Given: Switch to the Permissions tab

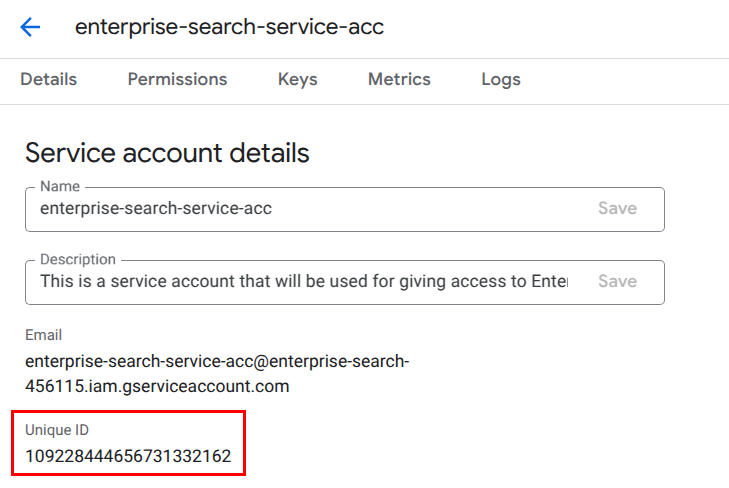Looking at the screenshot, I should 177,79.
